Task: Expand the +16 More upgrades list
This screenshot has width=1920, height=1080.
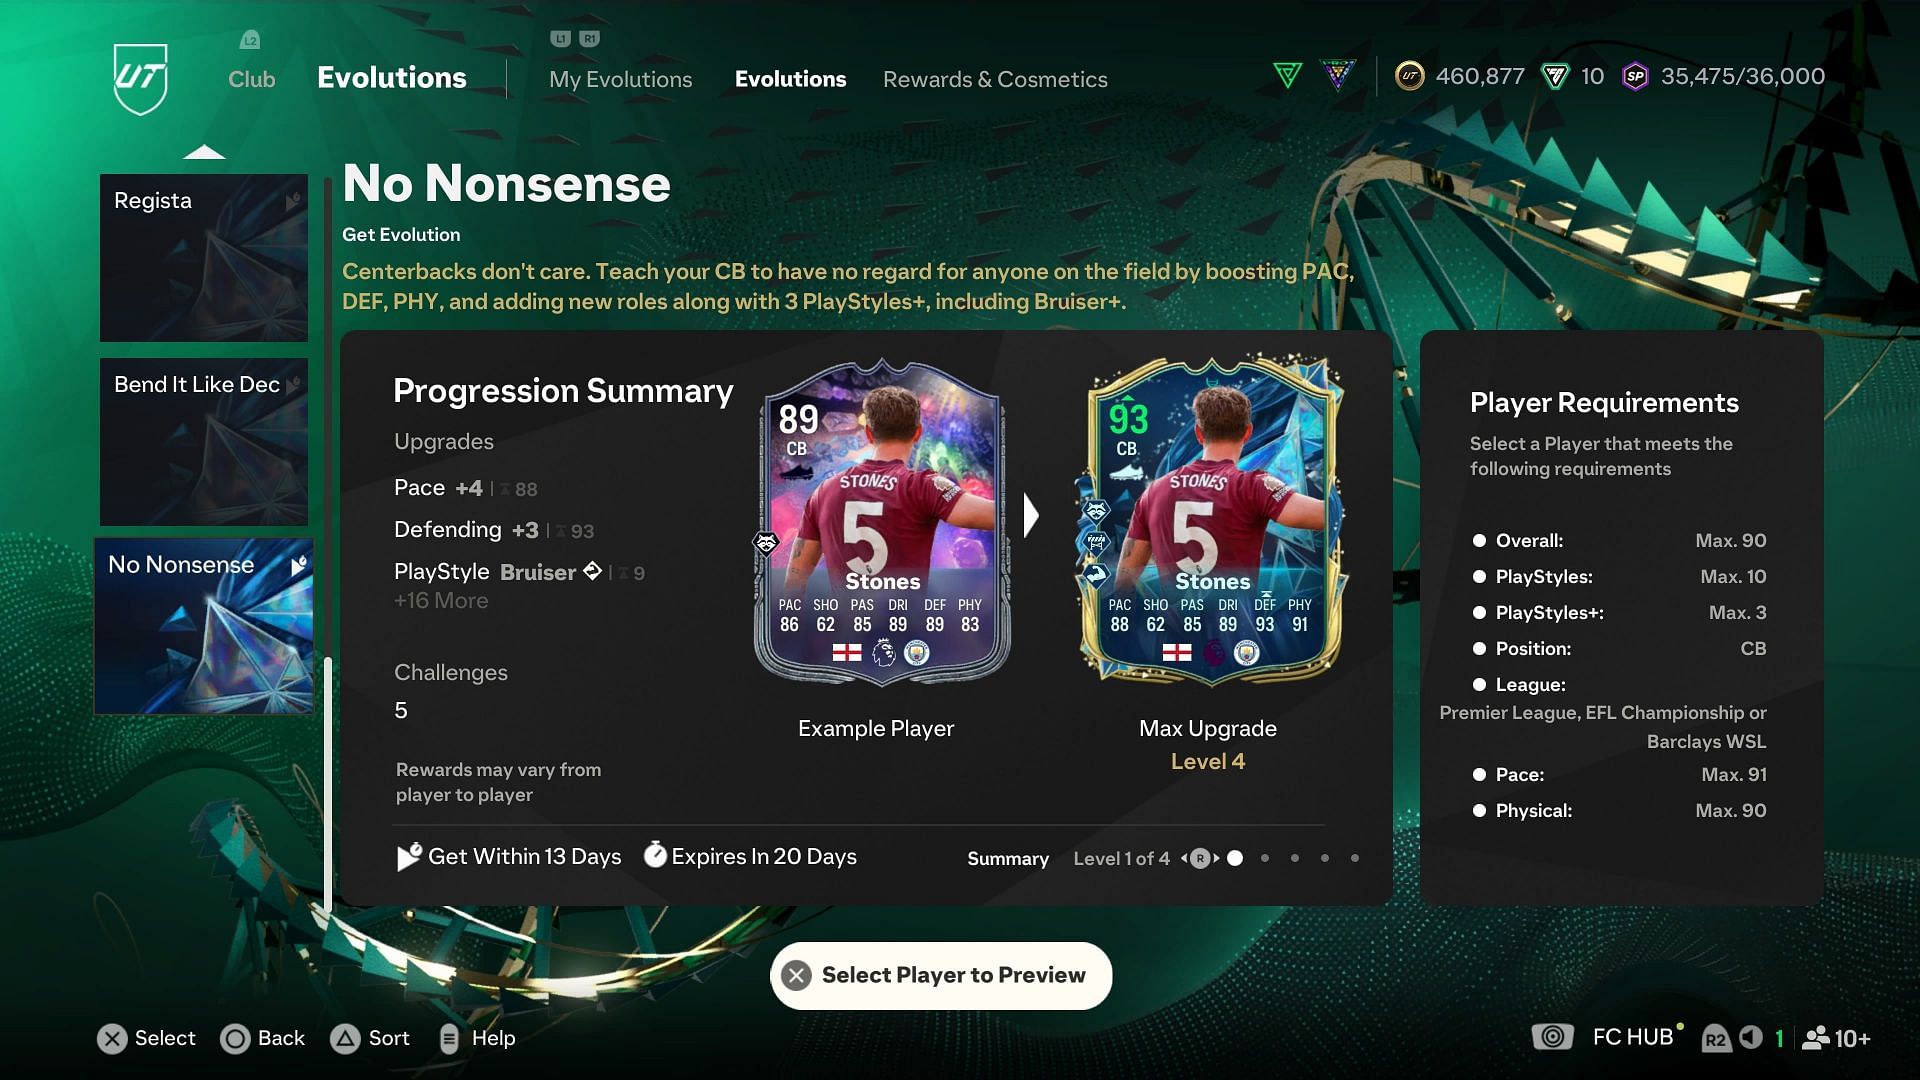Action: [441, 601]
